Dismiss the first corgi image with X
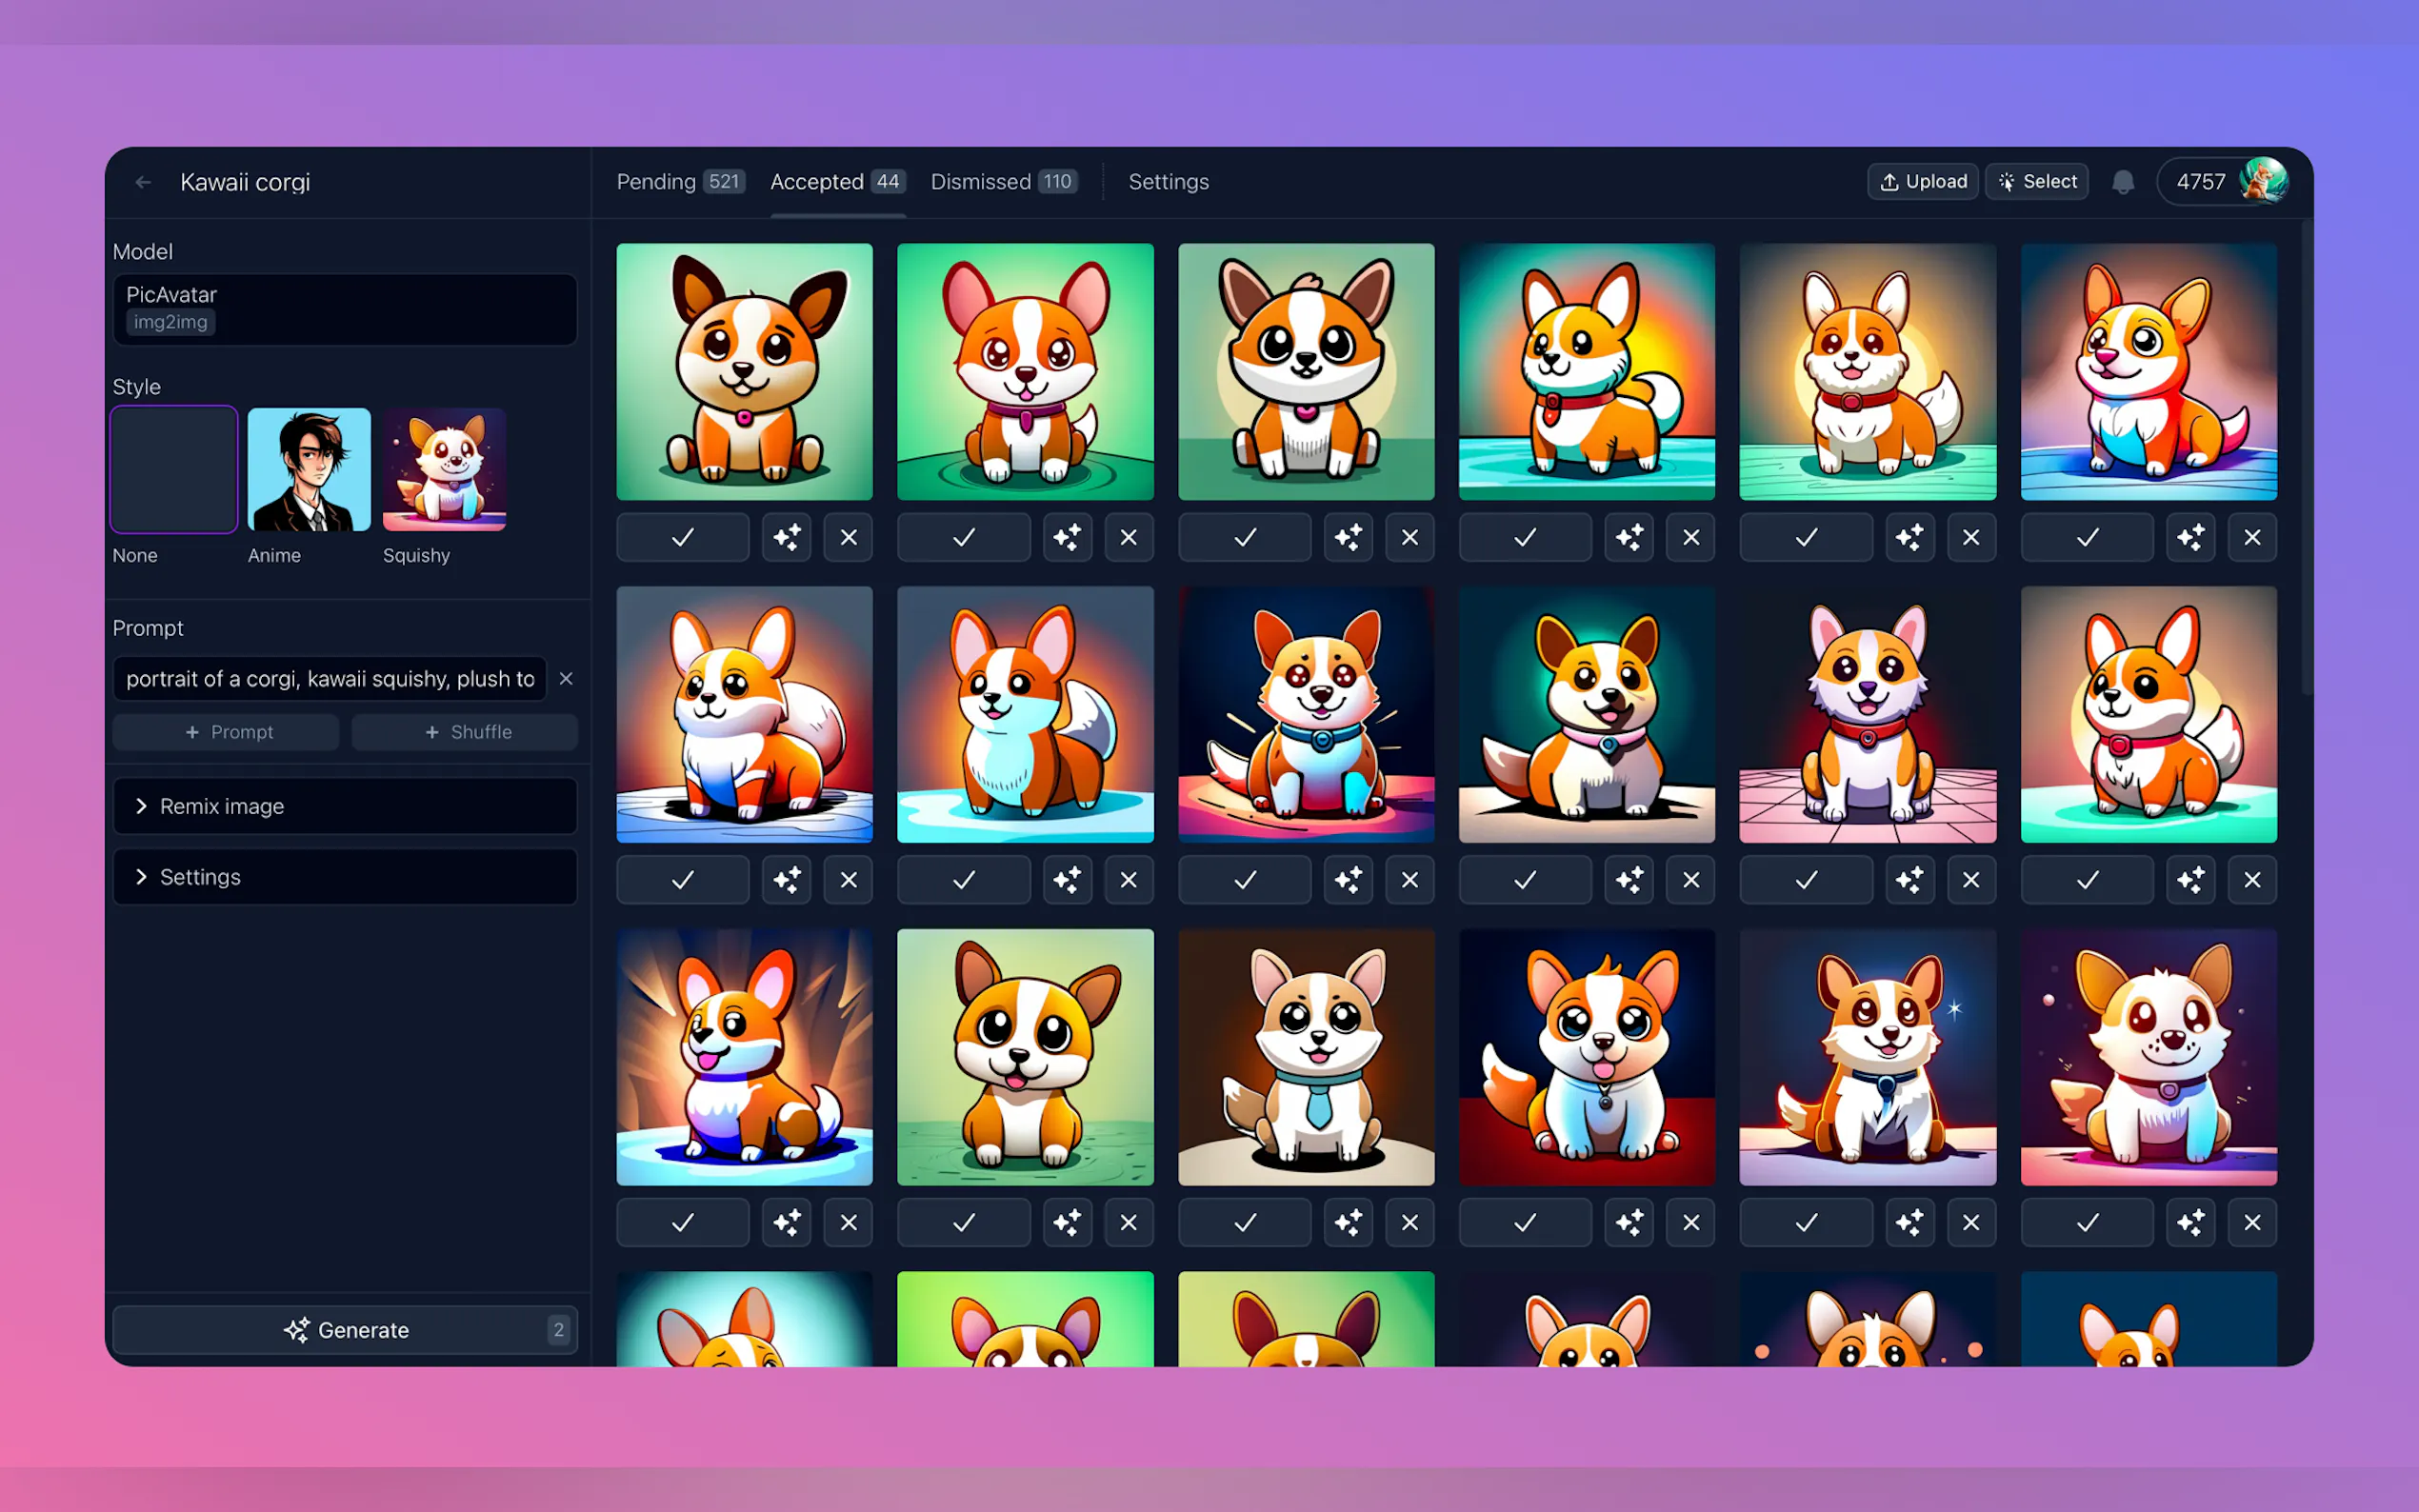The height and width of the screenshot is (1512, 2419). pyautogui.click(x=848, y=537)
